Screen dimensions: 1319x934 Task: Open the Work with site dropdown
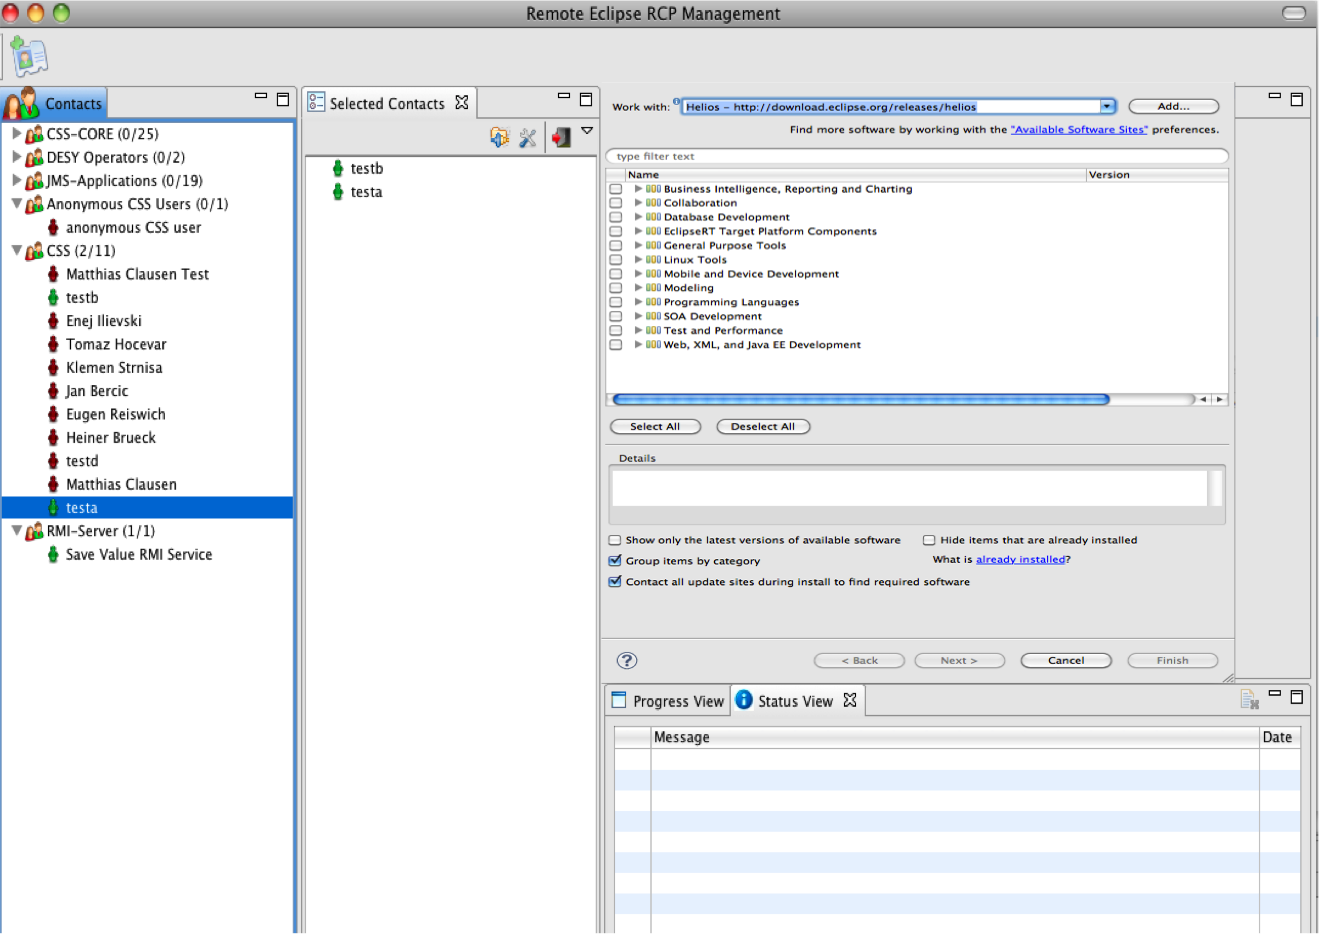coord(1107,107)
